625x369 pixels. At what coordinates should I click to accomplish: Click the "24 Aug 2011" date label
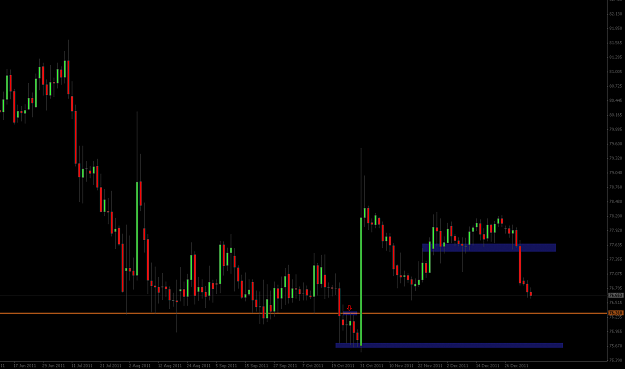199,365
